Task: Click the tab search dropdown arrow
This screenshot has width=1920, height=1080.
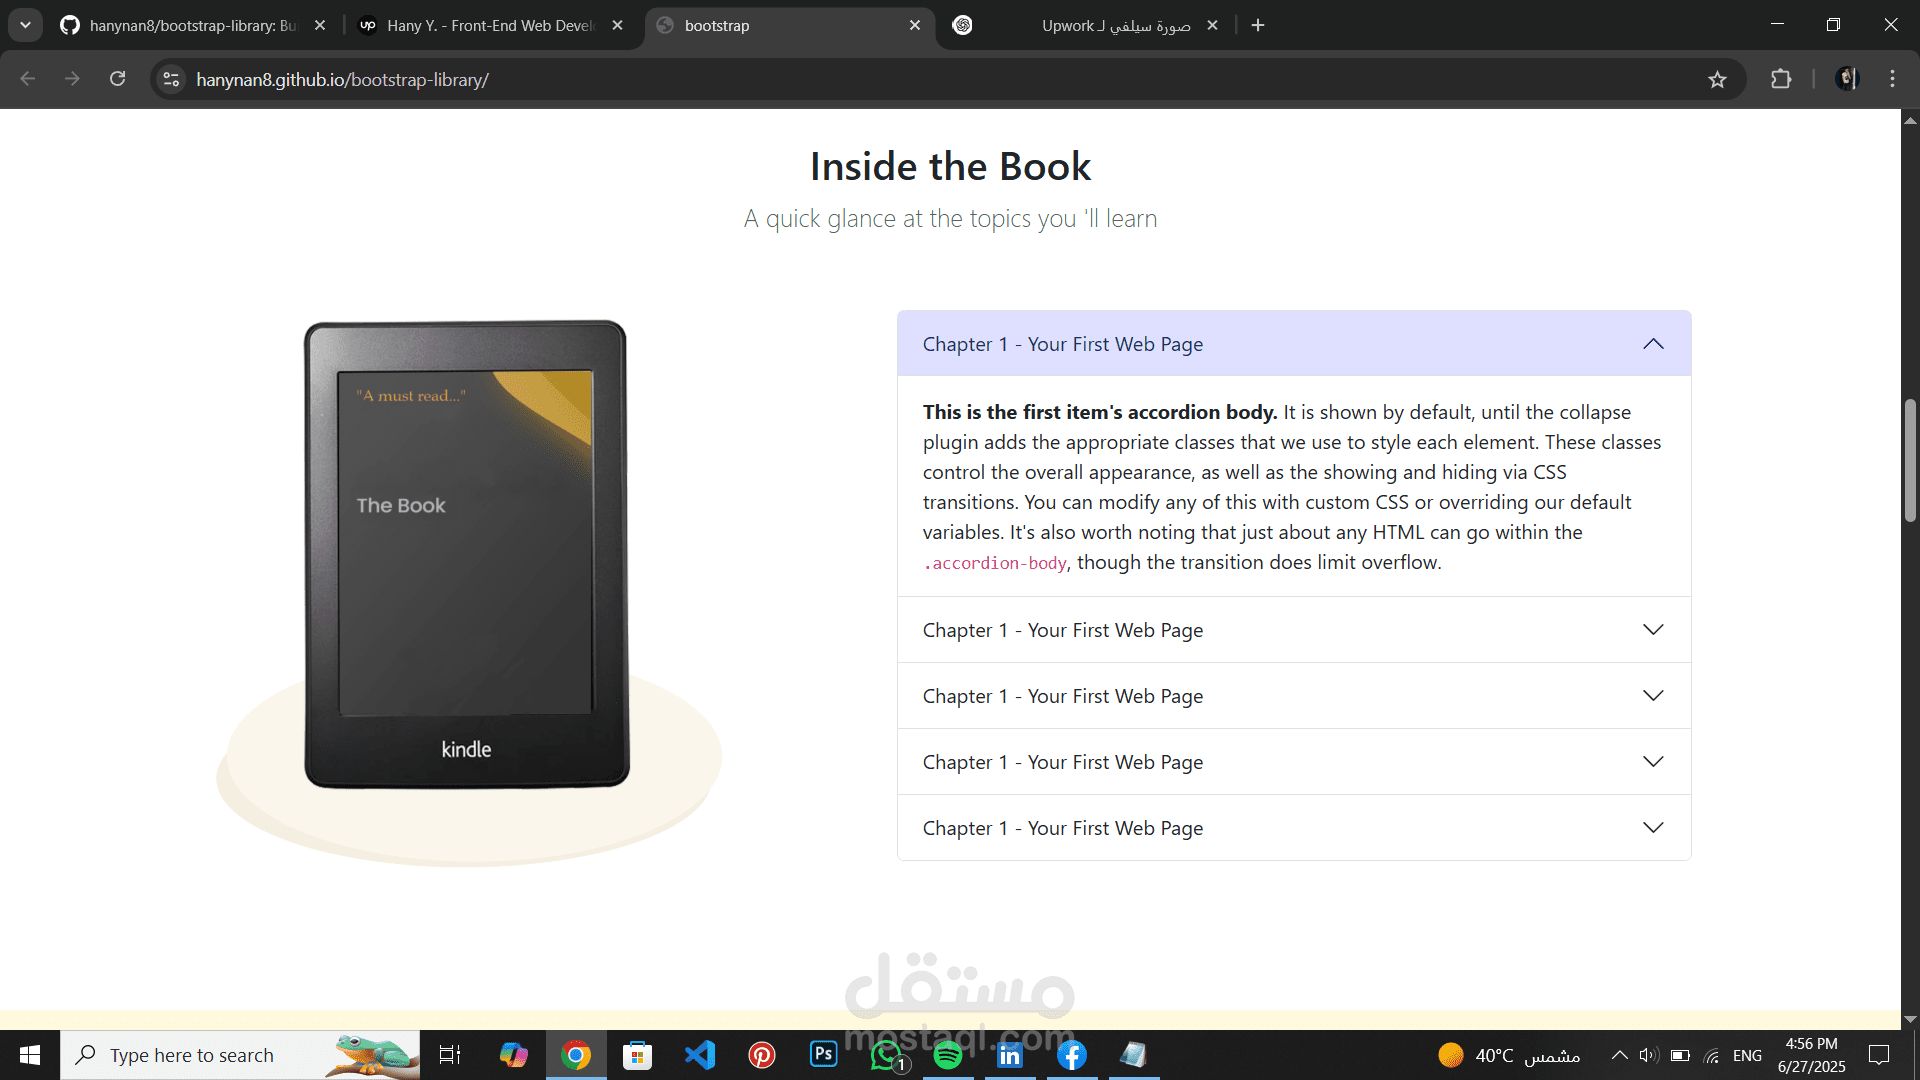Action: tap(25, 25)
